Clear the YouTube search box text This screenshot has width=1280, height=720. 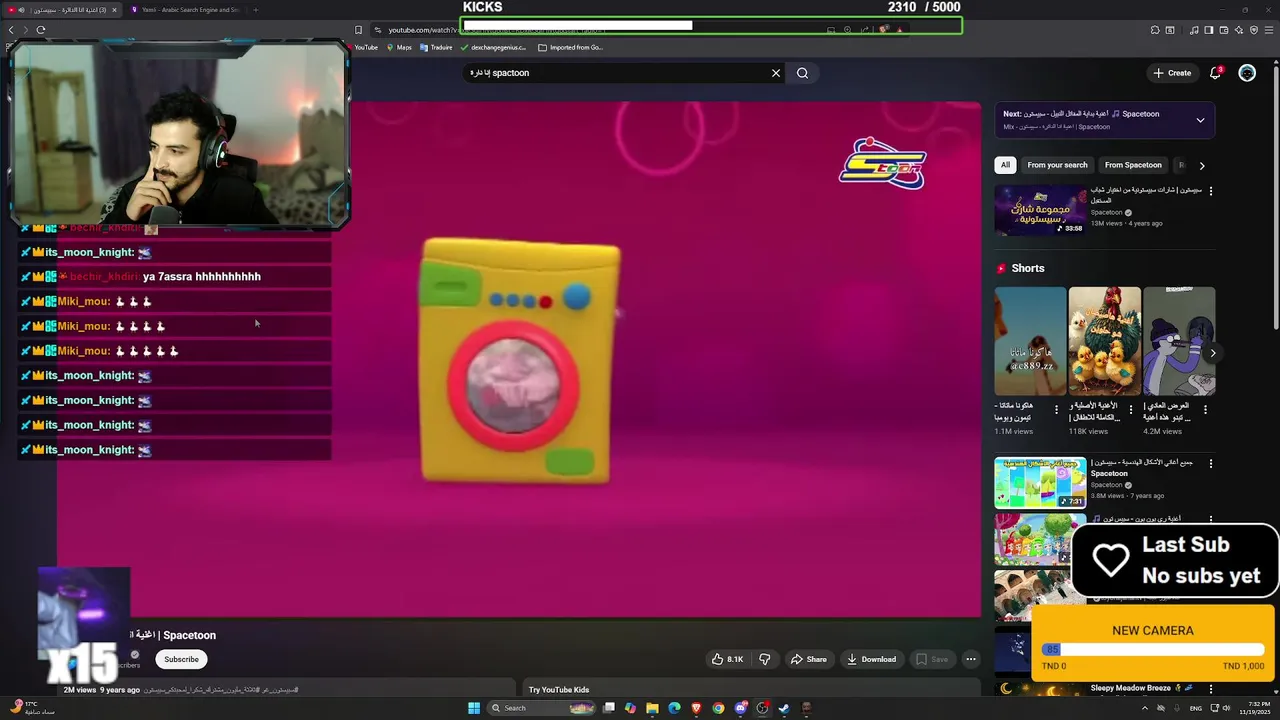(775, 73)
